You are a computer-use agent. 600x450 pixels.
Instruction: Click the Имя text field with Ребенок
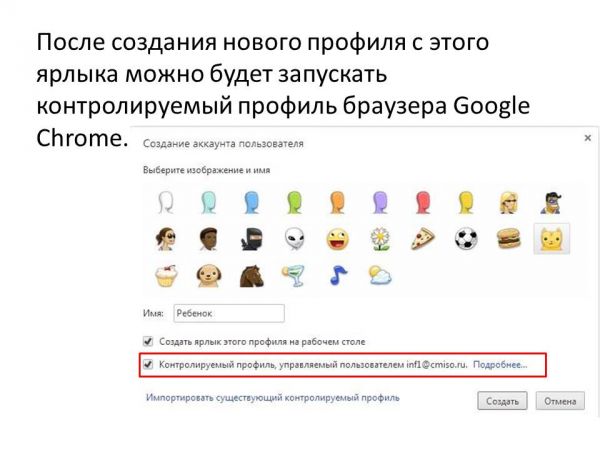pyautogui.click(x=229, y=313)
